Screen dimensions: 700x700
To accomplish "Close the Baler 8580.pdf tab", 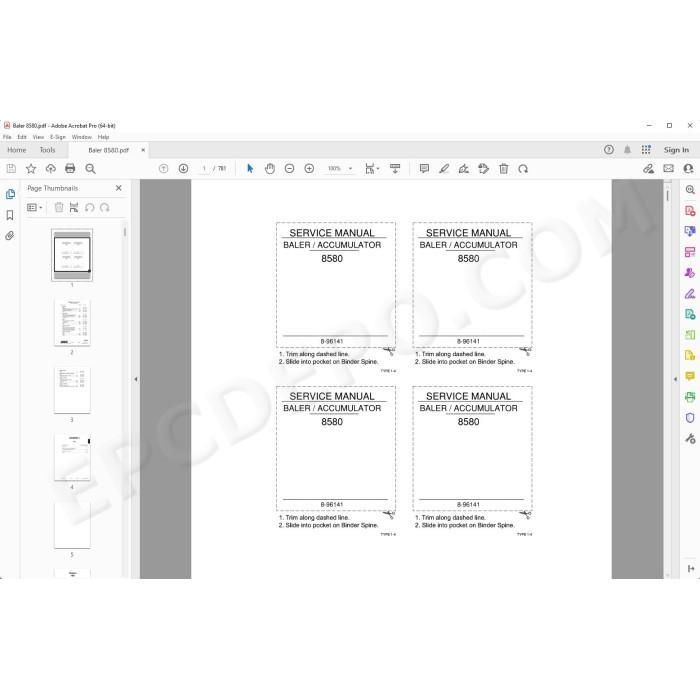I will click(x=143, y=150).
